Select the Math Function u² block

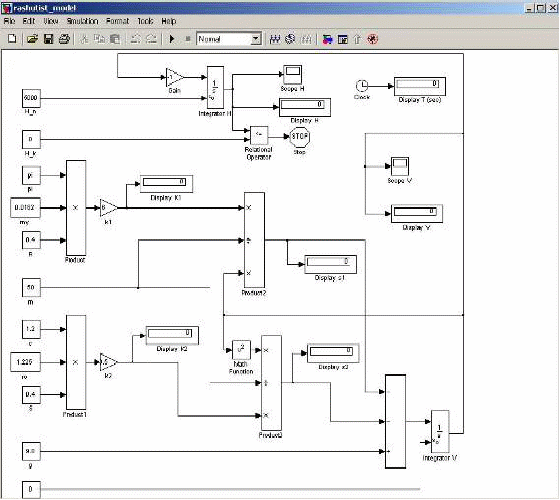(x=241, y=350)
